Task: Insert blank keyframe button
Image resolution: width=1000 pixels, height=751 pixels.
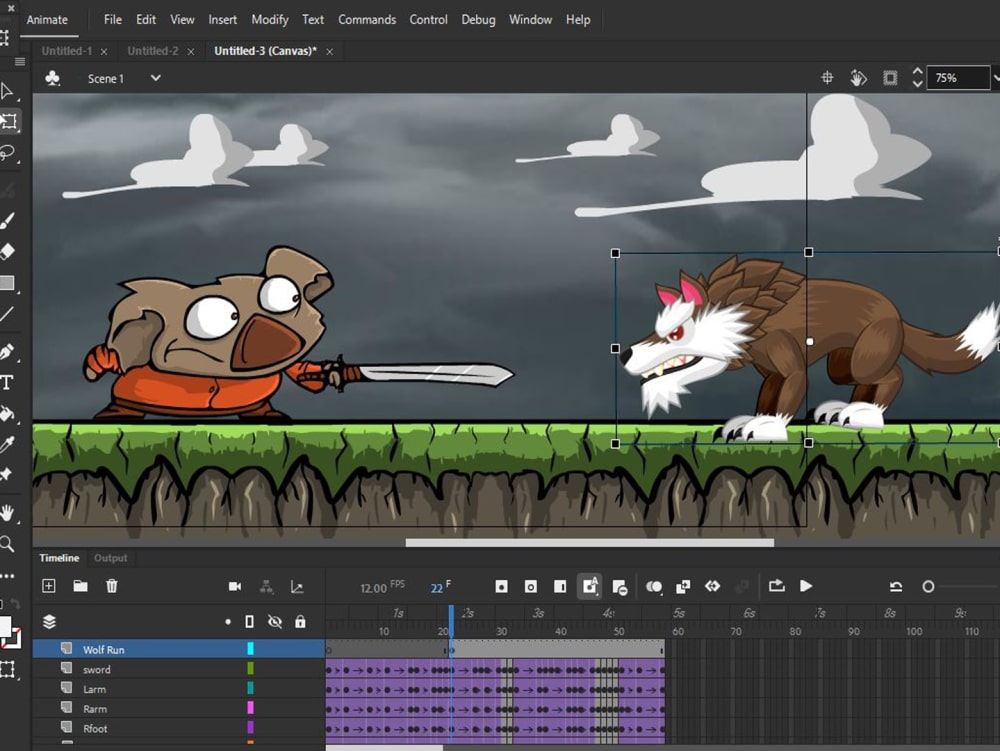Action: click(x=531, y=587)
